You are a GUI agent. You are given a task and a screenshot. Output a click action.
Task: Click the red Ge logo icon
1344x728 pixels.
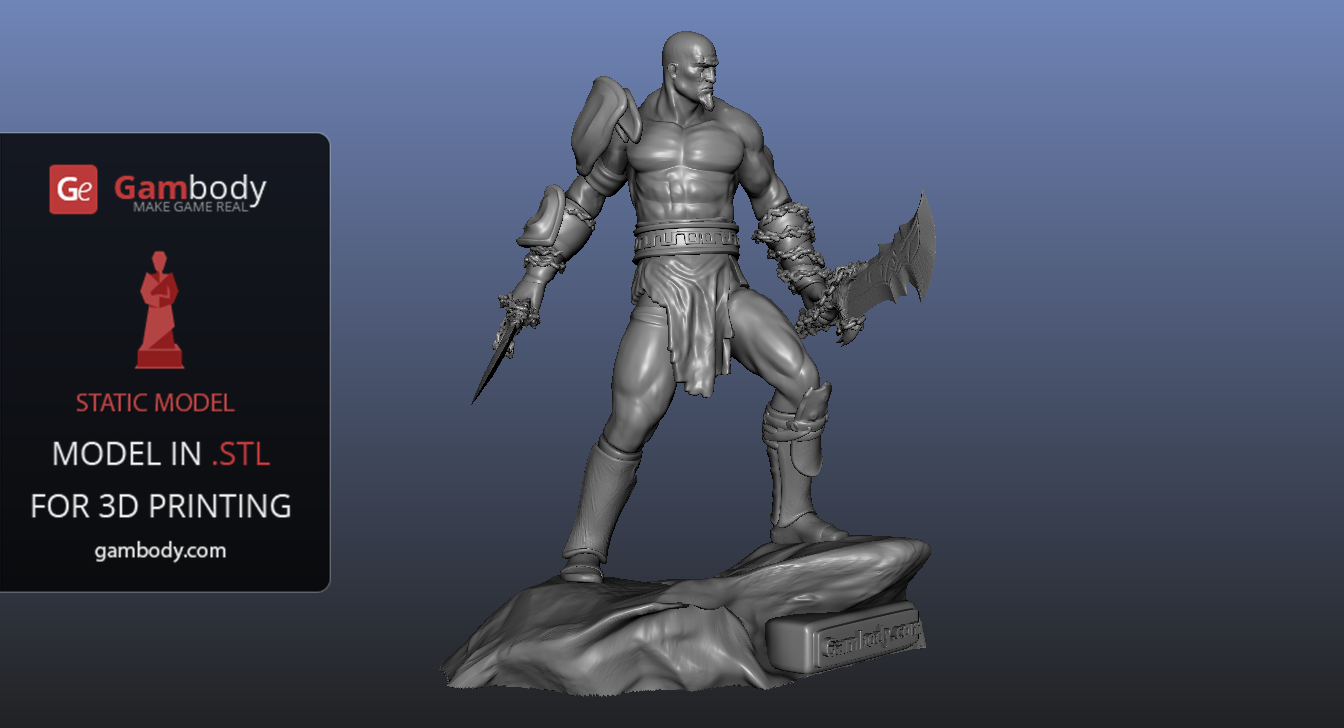(73, 189)
